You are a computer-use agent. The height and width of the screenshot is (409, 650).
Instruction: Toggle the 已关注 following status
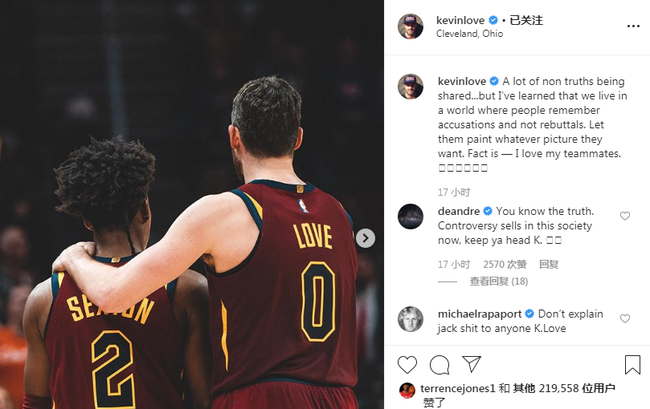[526, 20]
